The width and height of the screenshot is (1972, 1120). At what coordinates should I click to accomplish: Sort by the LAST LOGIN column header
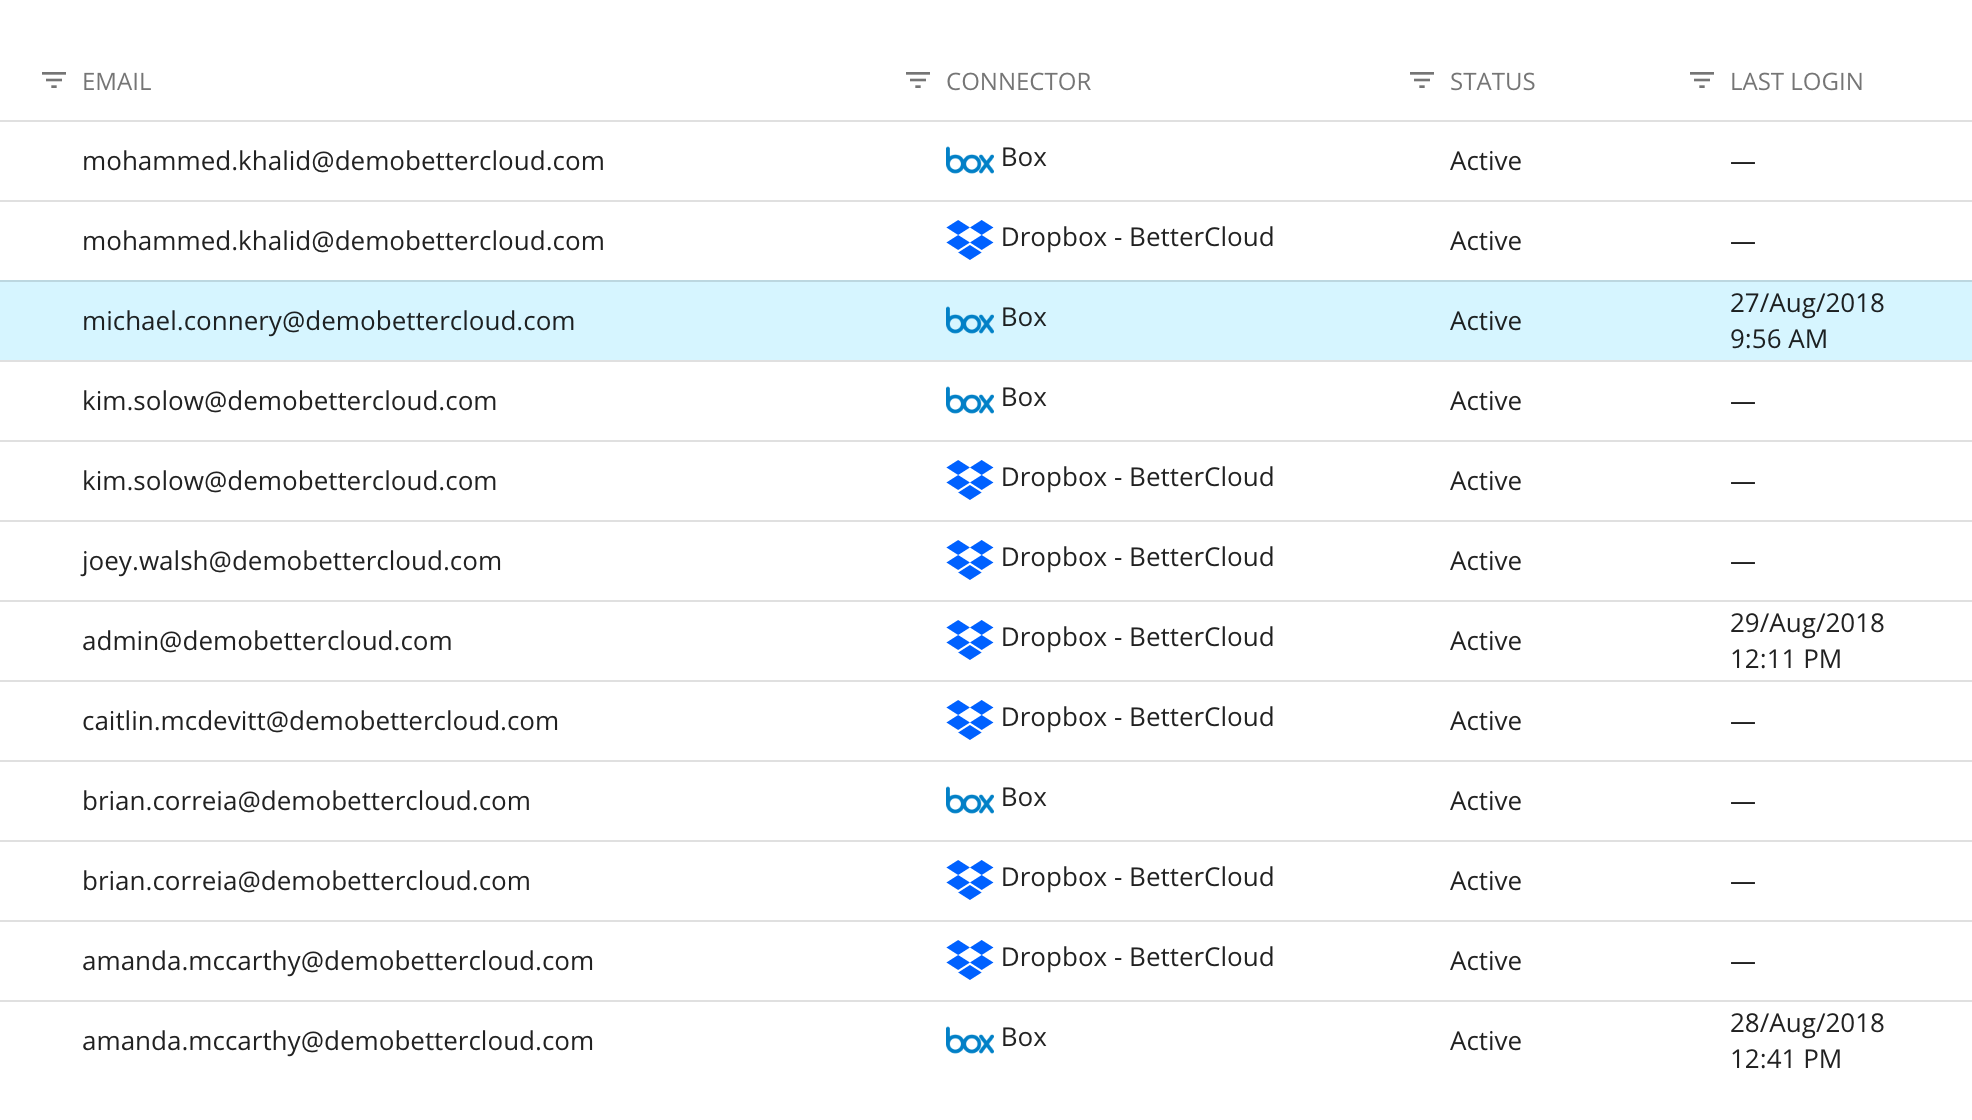(x=1796, y=82)
